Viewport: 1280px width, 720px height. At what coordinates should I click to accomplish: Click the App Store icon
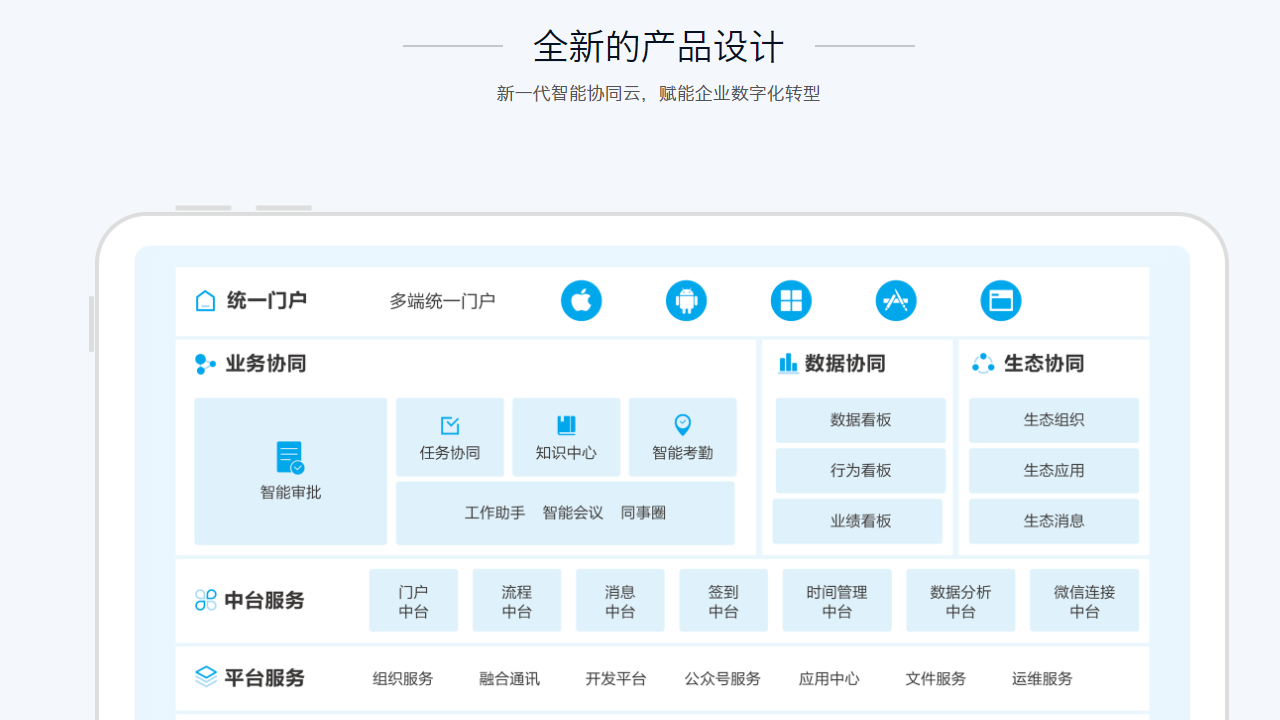(896, 300)
